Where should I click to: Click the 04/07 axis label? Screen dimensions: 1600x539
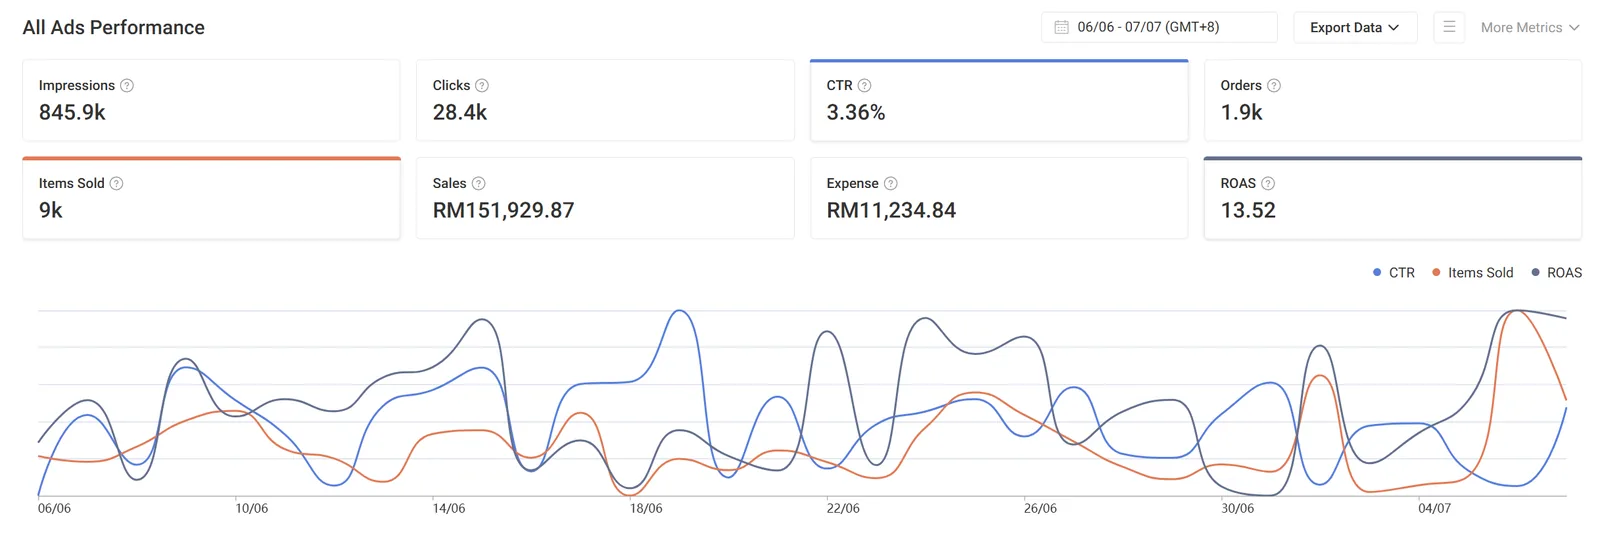point(1435,509)
